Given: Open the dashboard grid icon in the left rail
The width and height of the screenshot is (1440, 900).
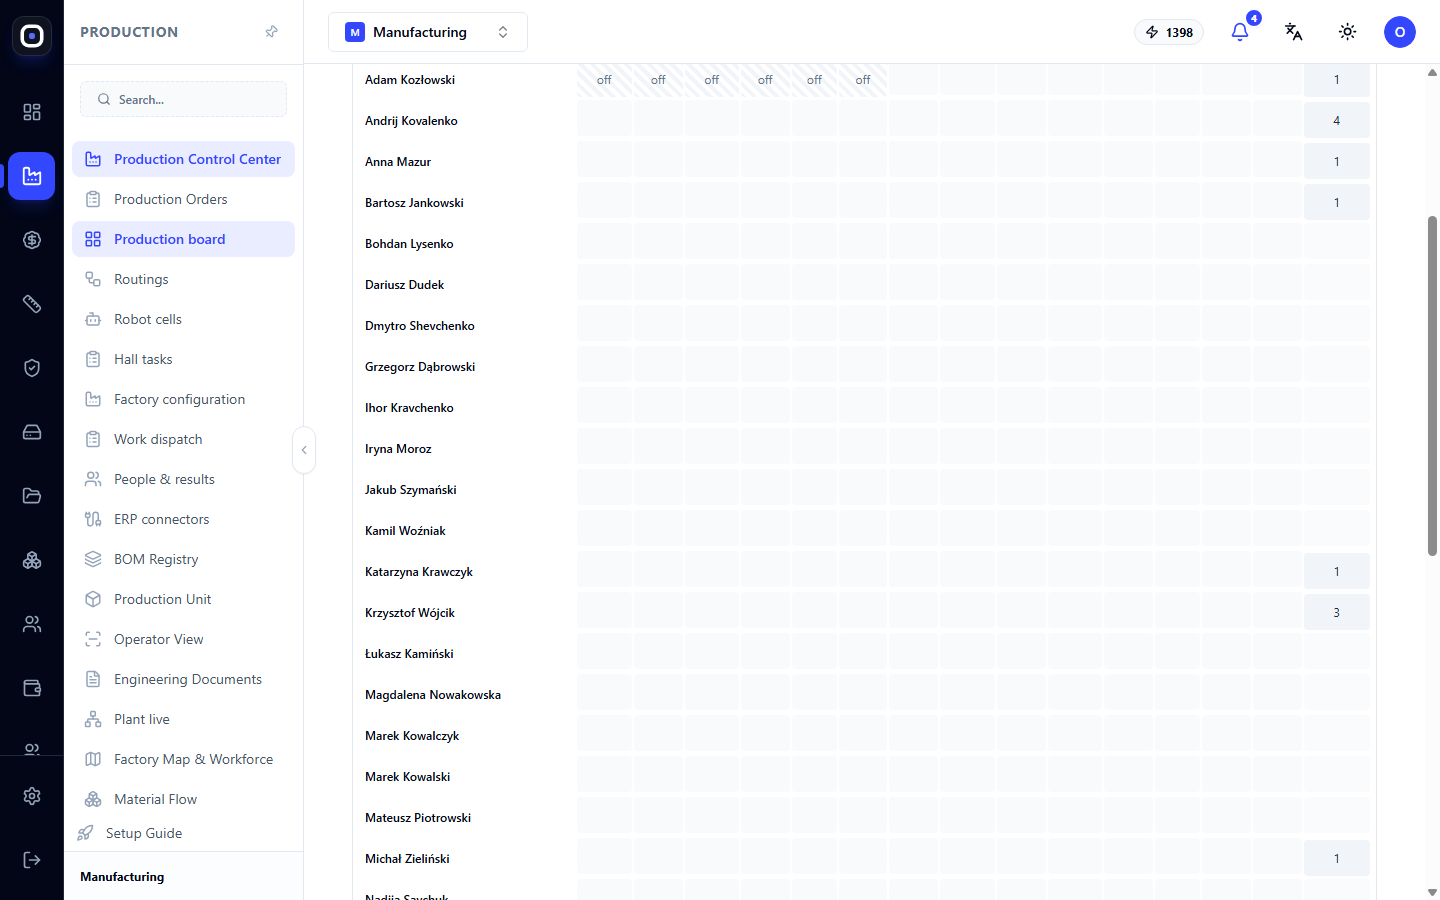Looking at the screenshot, I should coord(32,112).
